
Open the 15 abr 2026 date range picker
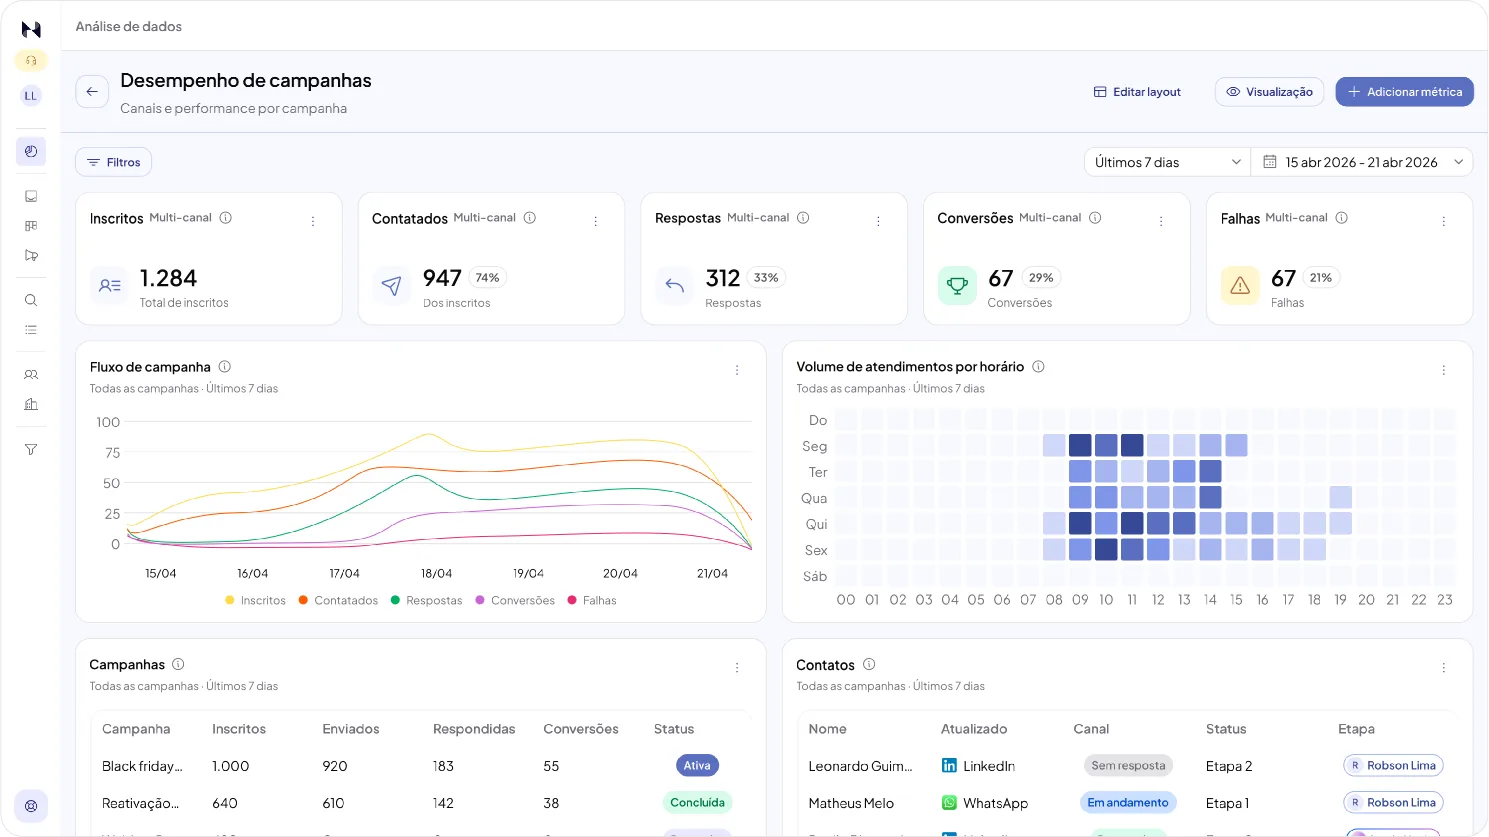(x=1363, y=162)
